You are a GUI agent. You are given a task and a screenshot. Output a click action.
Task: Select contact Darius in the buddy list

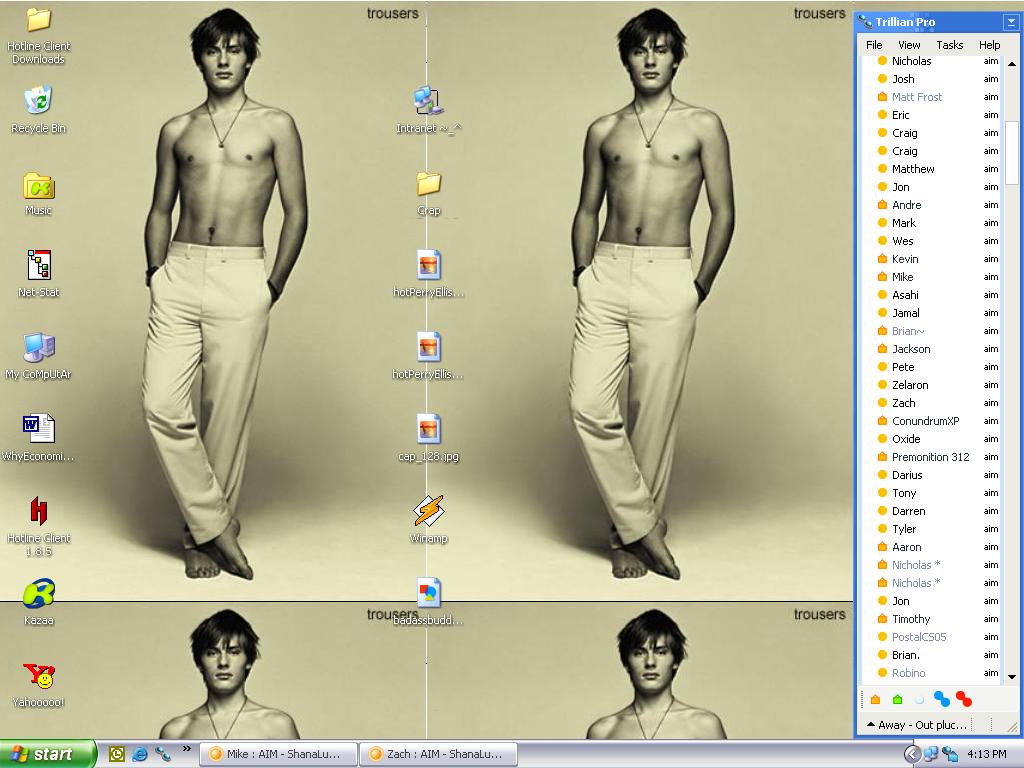[x=930, y=475]
